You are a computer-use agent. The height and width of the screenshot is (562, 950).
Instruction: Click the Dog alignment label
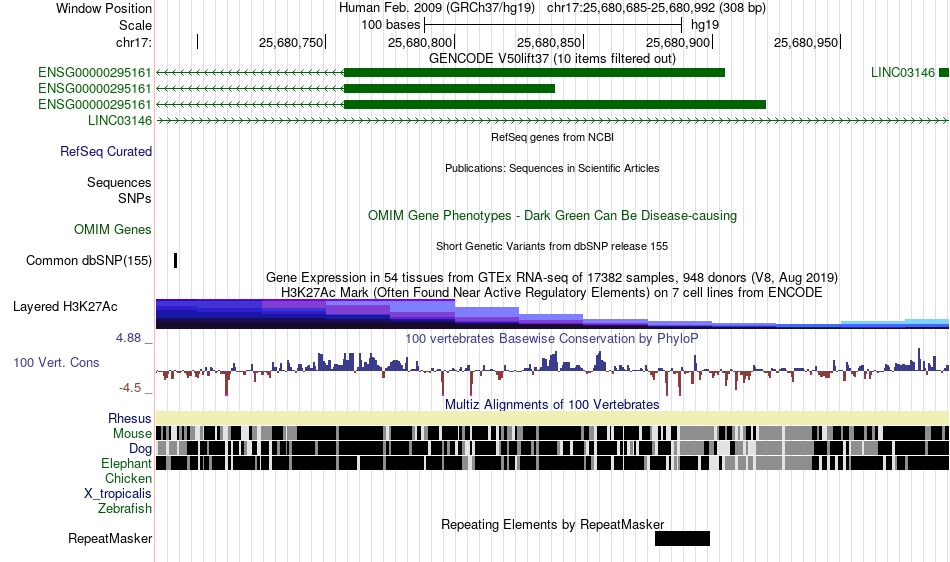[x=140, y=449]
